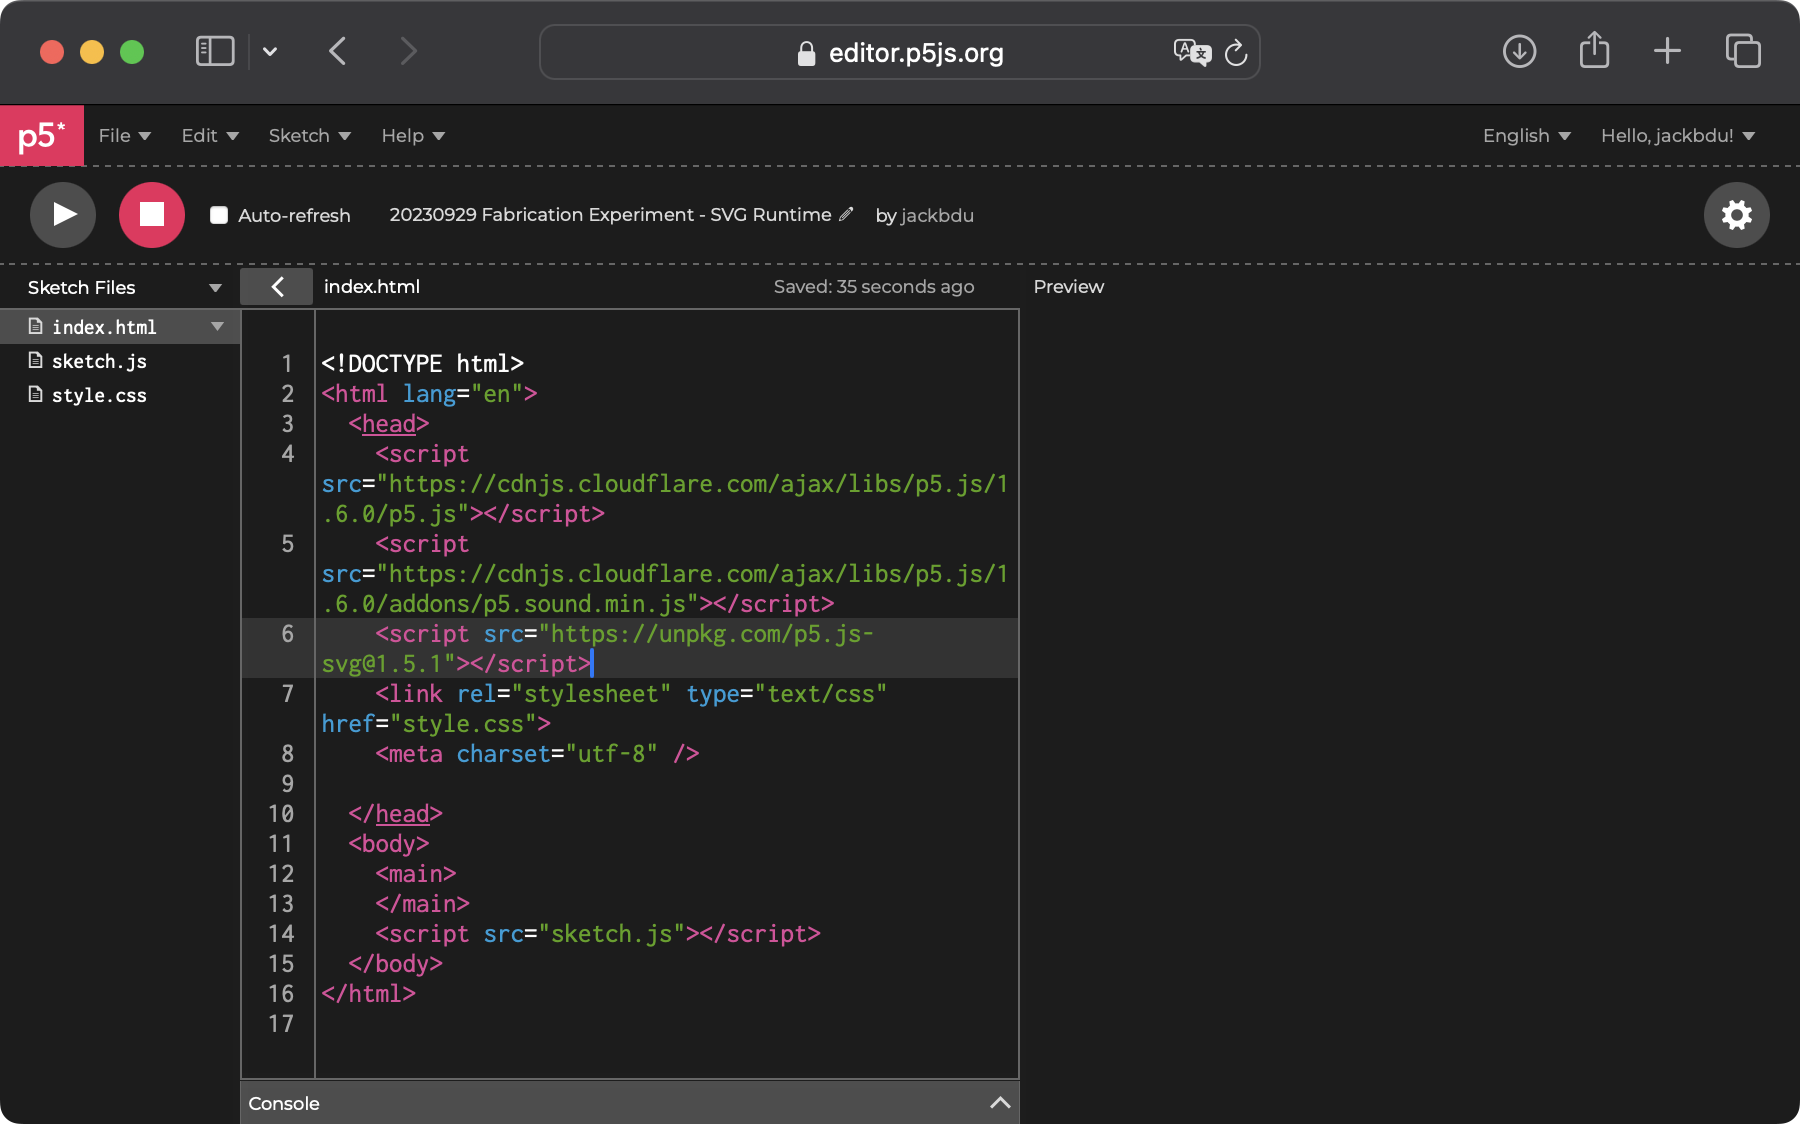
Task: Open the English language dropdown
Action: pyautogui.click(x=1526, y=136)
